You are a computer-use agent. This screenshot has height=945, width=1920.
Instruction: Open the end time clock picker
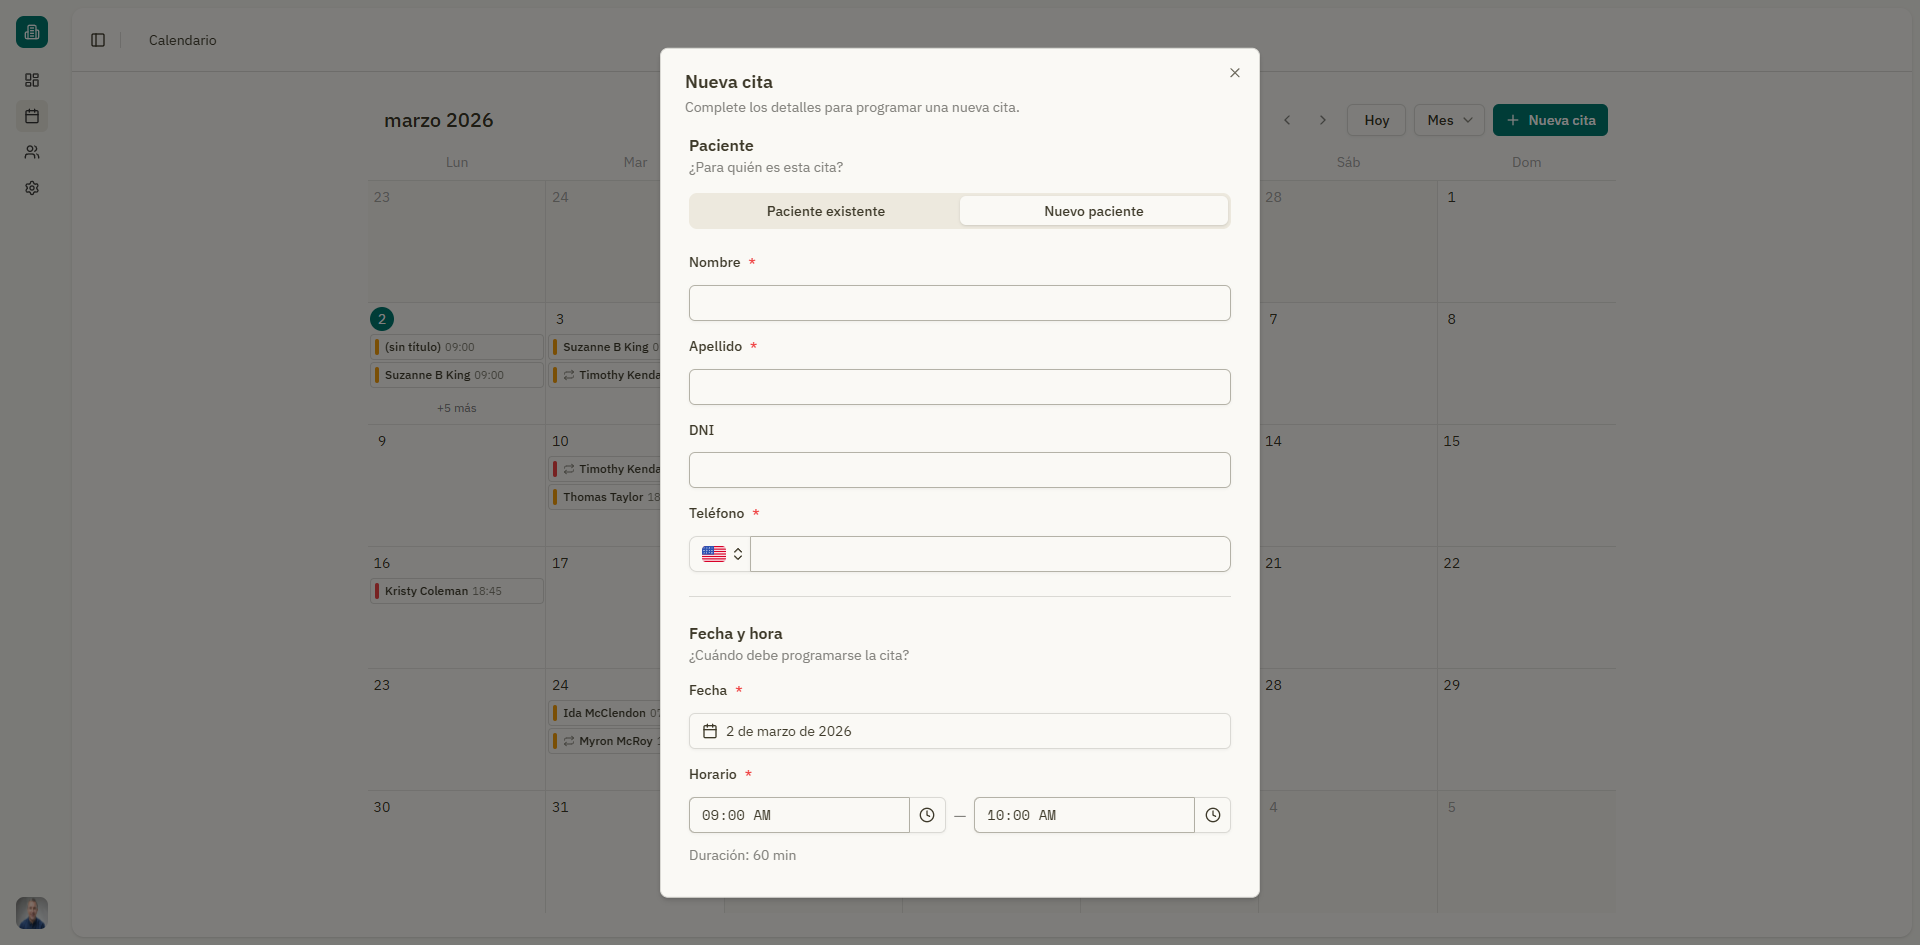[1213, 815]
